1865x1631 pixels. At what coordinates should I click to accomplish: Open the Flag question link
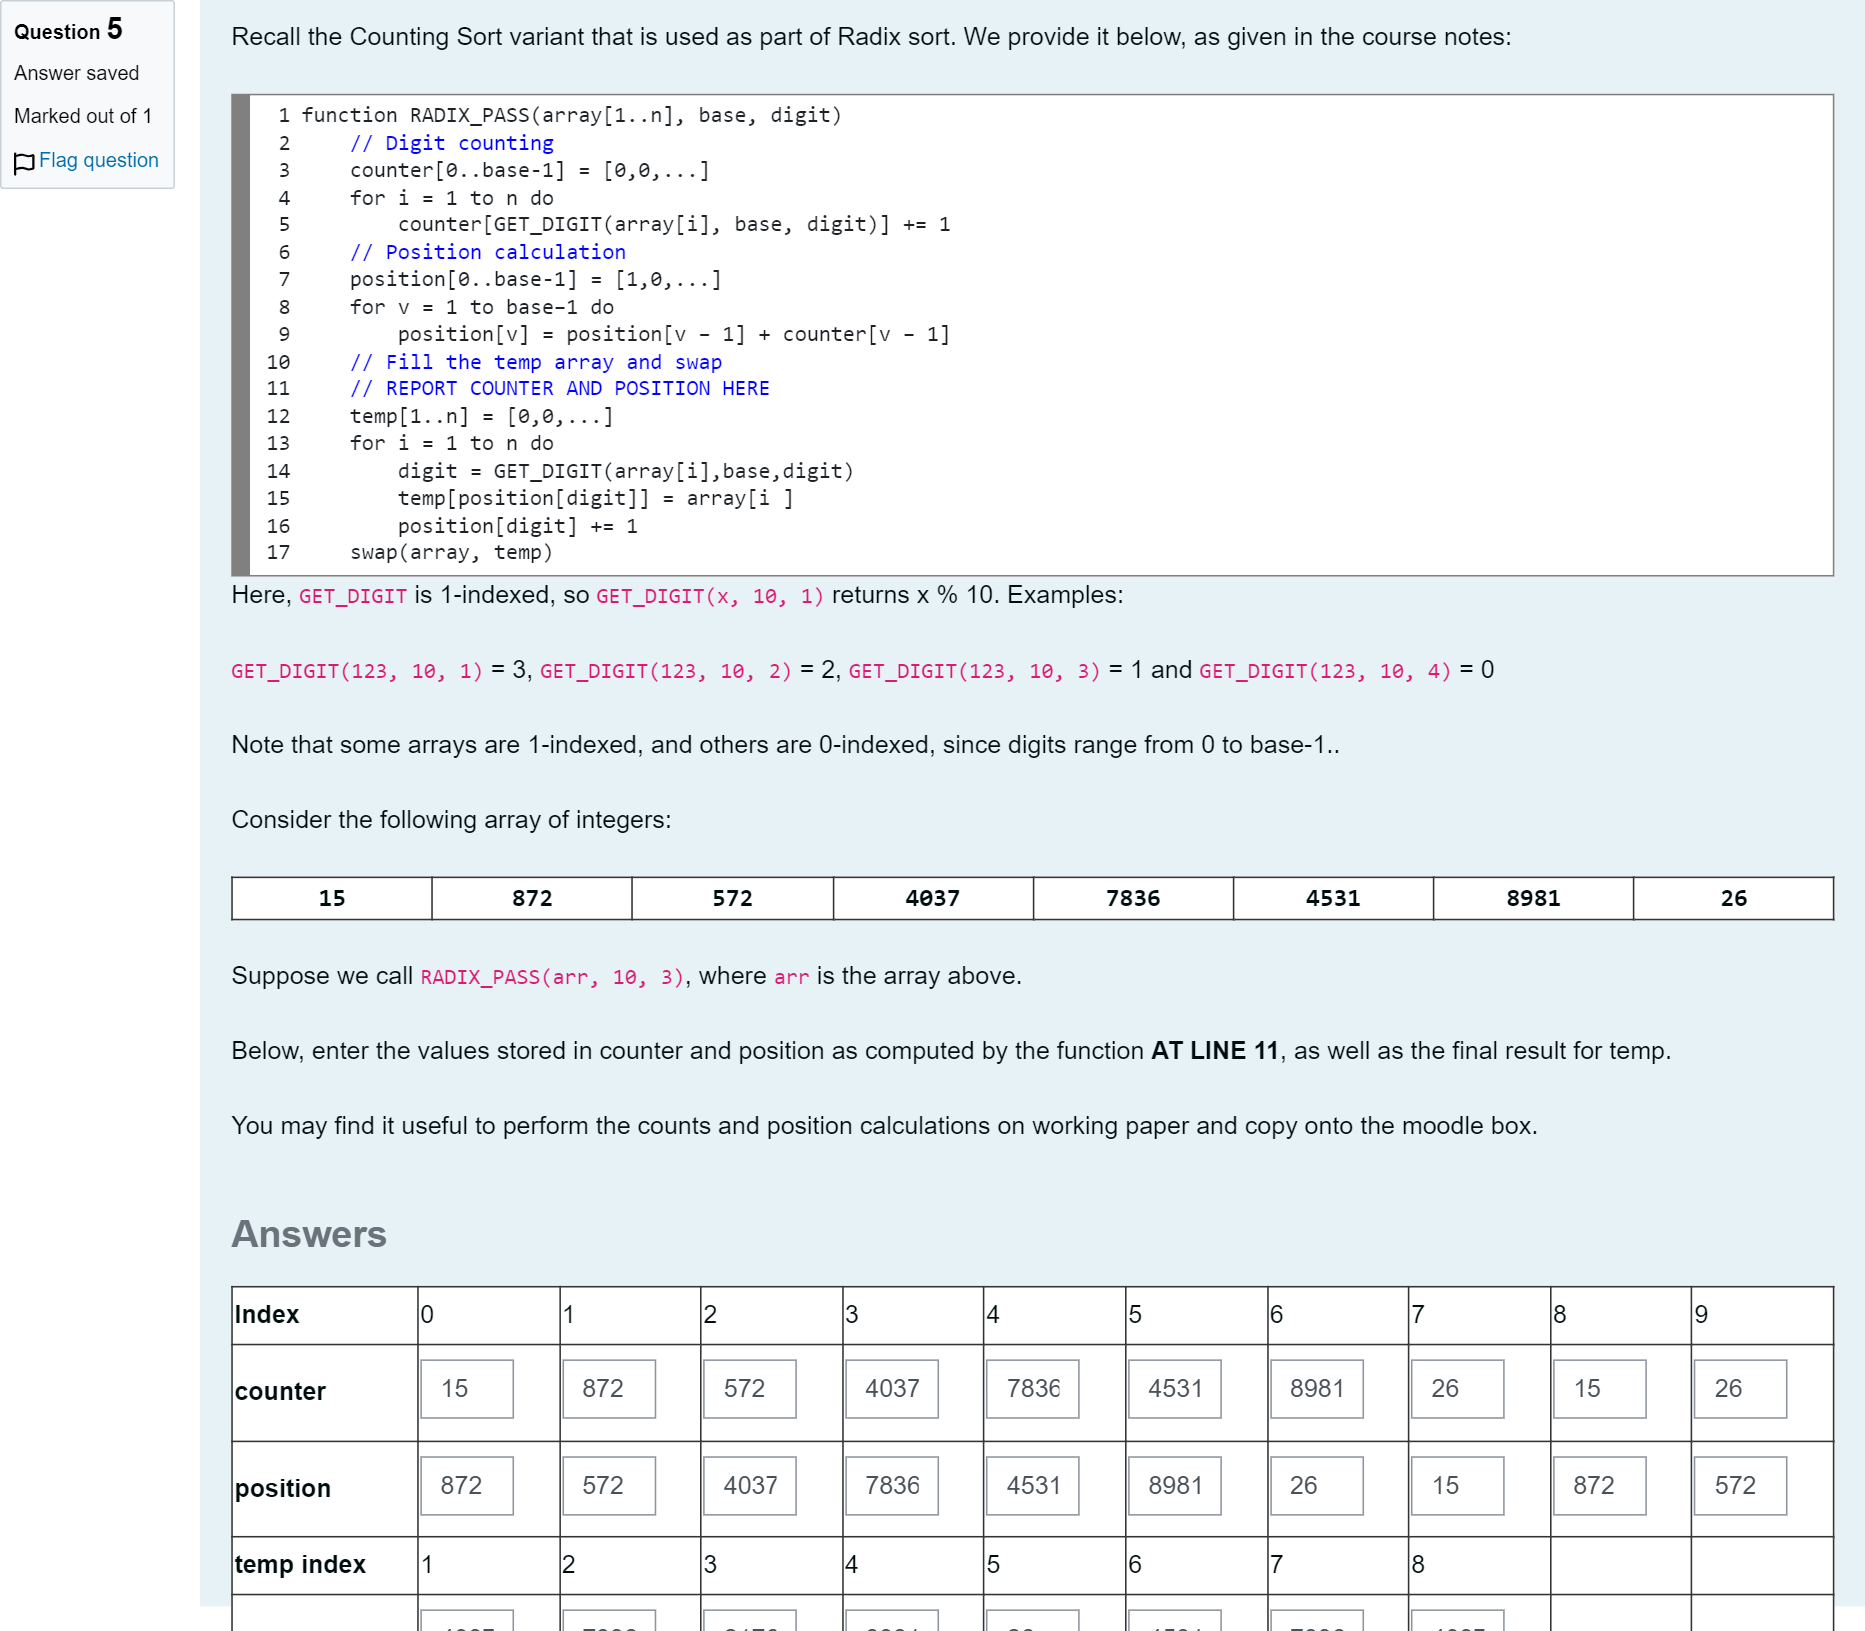[x=98, y=160]
